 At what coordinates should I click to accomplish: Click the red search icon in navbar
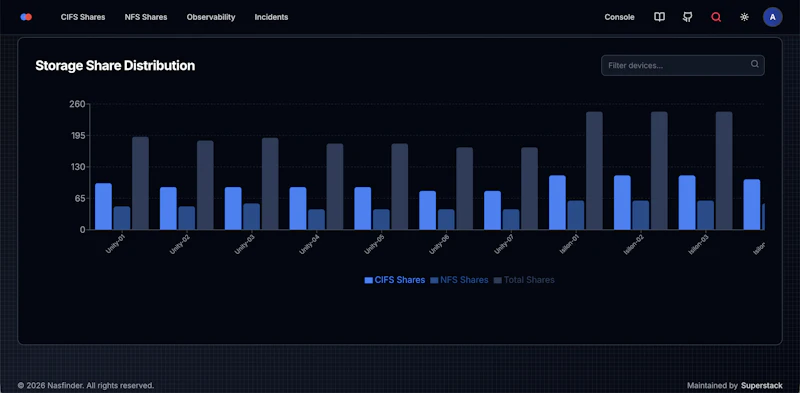click(x=716, y=17)
